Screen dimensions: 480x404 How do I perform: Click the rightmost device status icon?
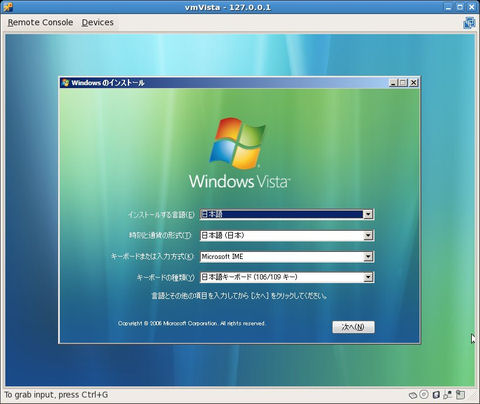point(461,395)
